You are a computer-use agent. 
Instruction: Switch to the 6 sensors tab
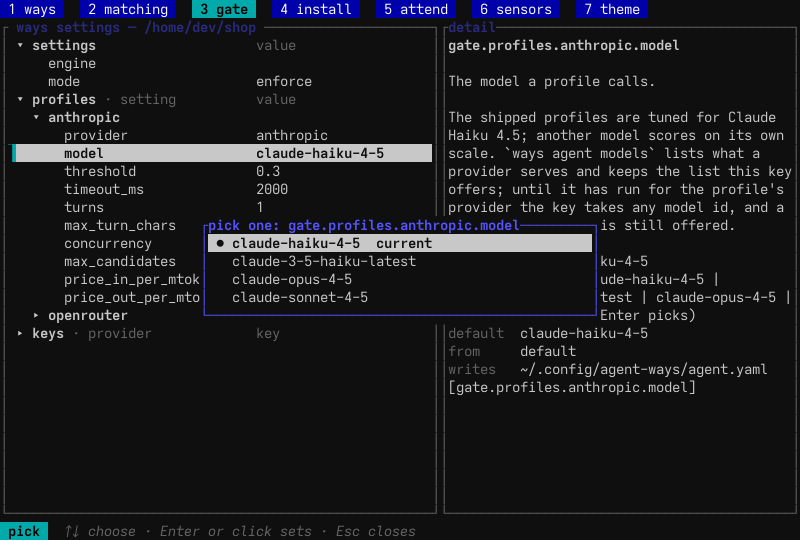[x=516, y=9]
